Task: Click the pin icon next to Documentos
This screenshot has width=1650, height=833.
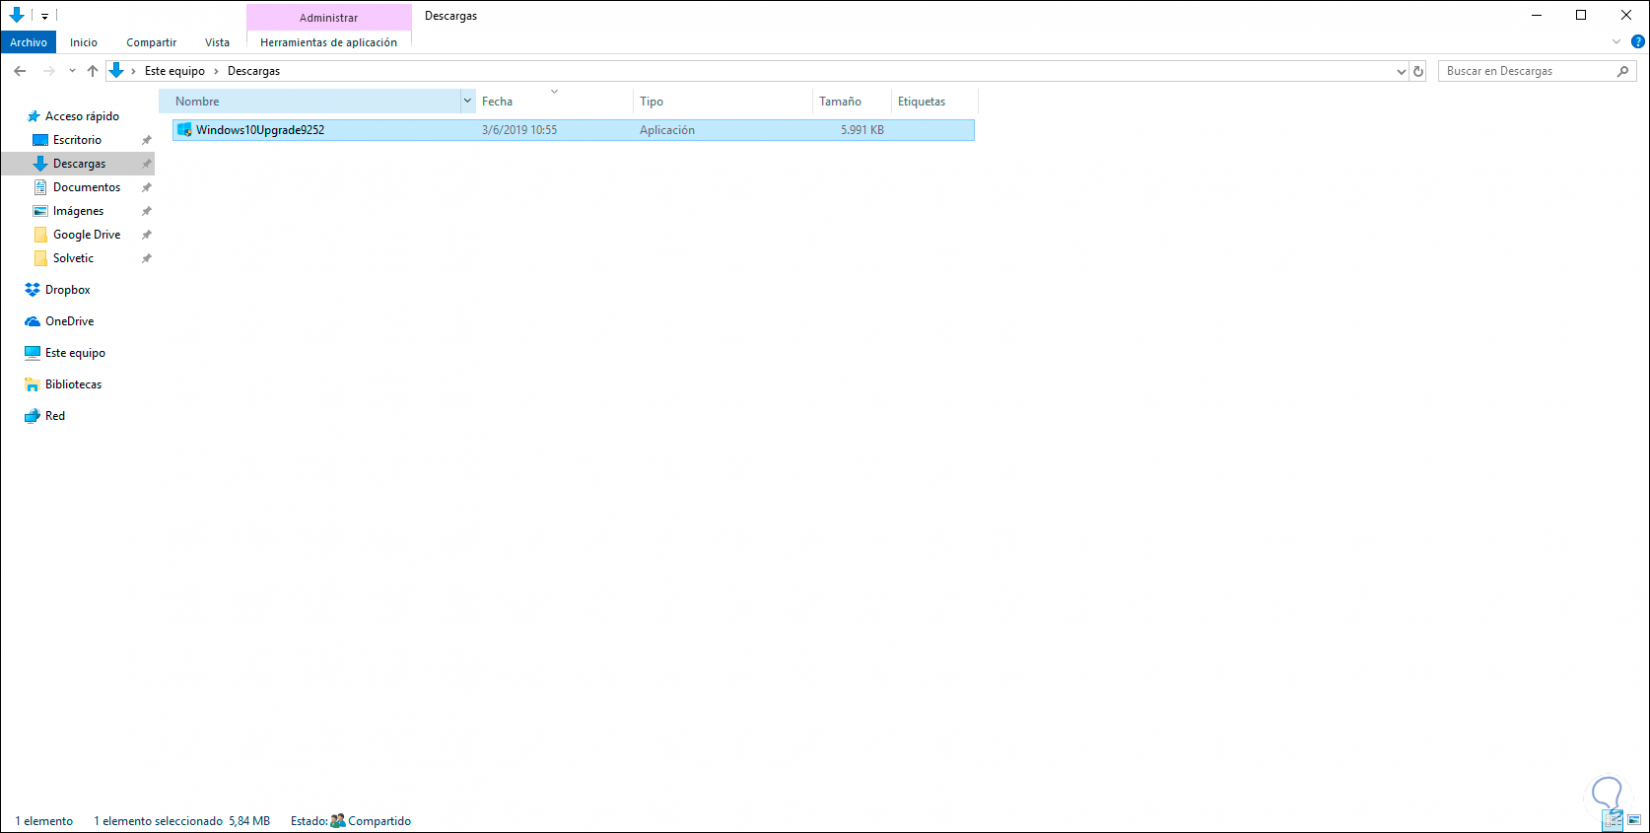Action: [146, 187]
